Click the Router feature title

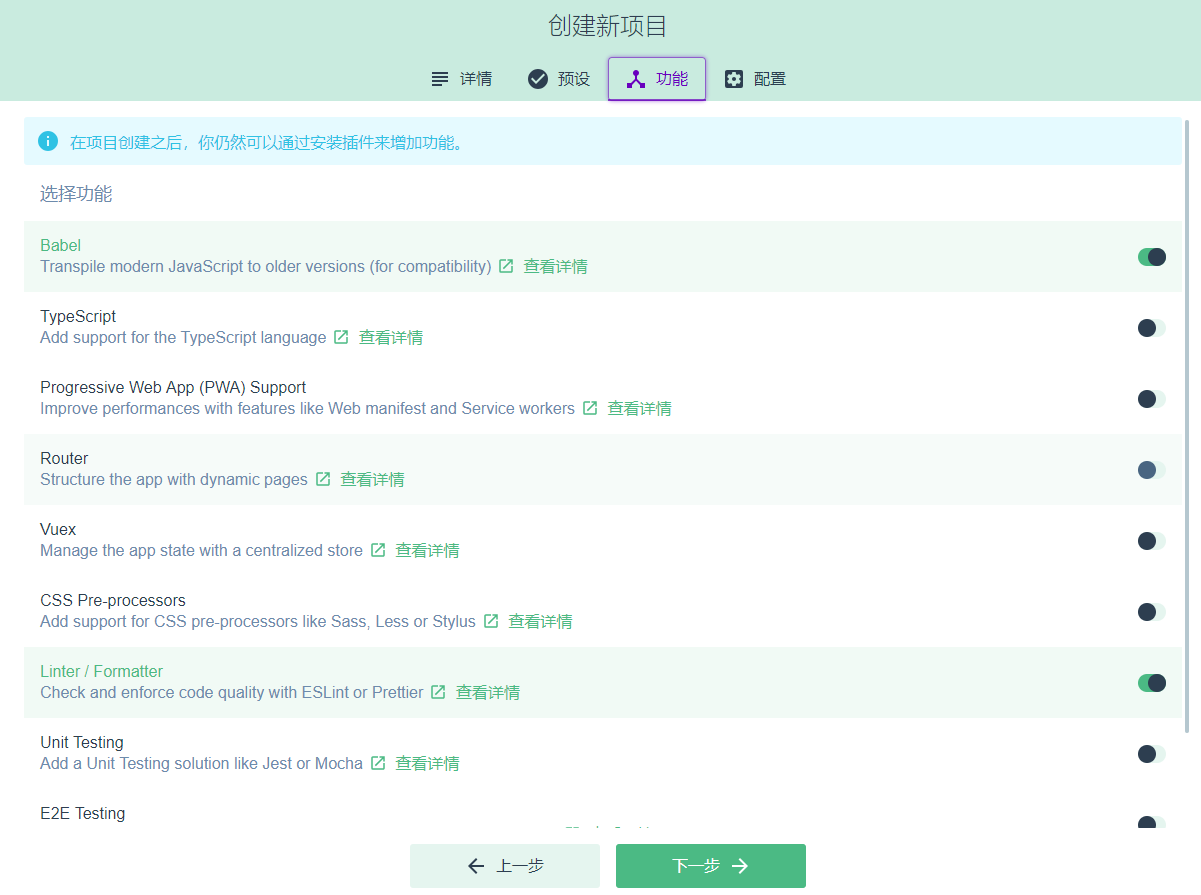point(64,458)
